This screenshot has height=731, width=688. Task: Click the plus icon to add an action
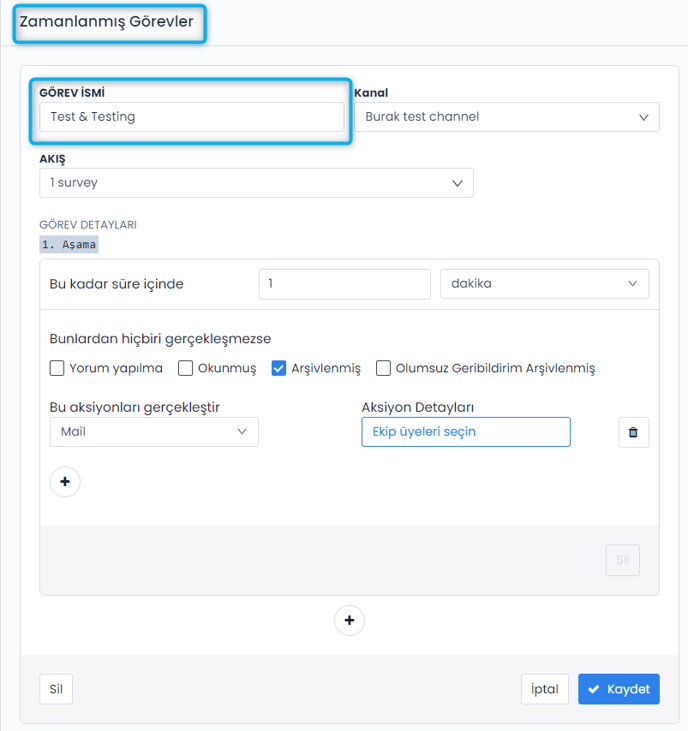(x=65, y=482)
